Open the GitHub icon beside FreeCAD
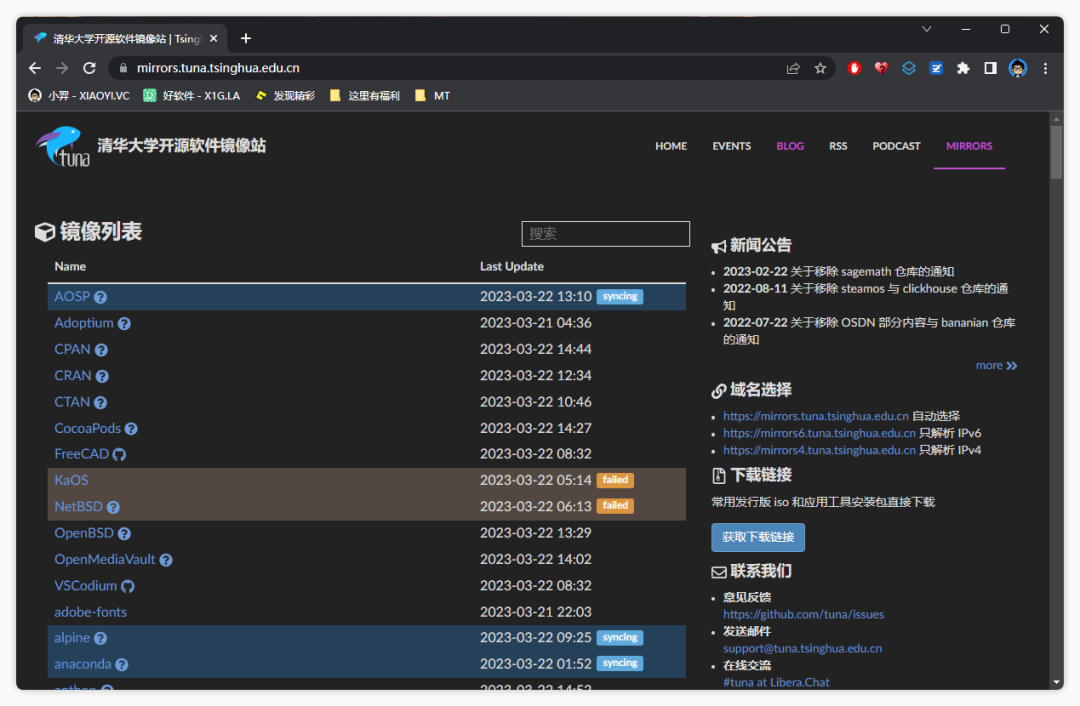 [x=119, y=455]
